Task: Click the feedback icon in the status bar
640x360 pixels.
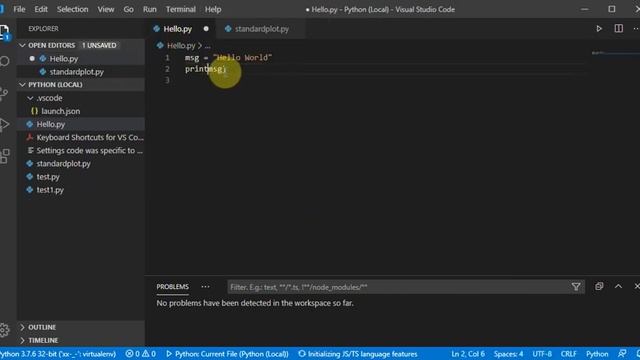Action: pos(622,353)
